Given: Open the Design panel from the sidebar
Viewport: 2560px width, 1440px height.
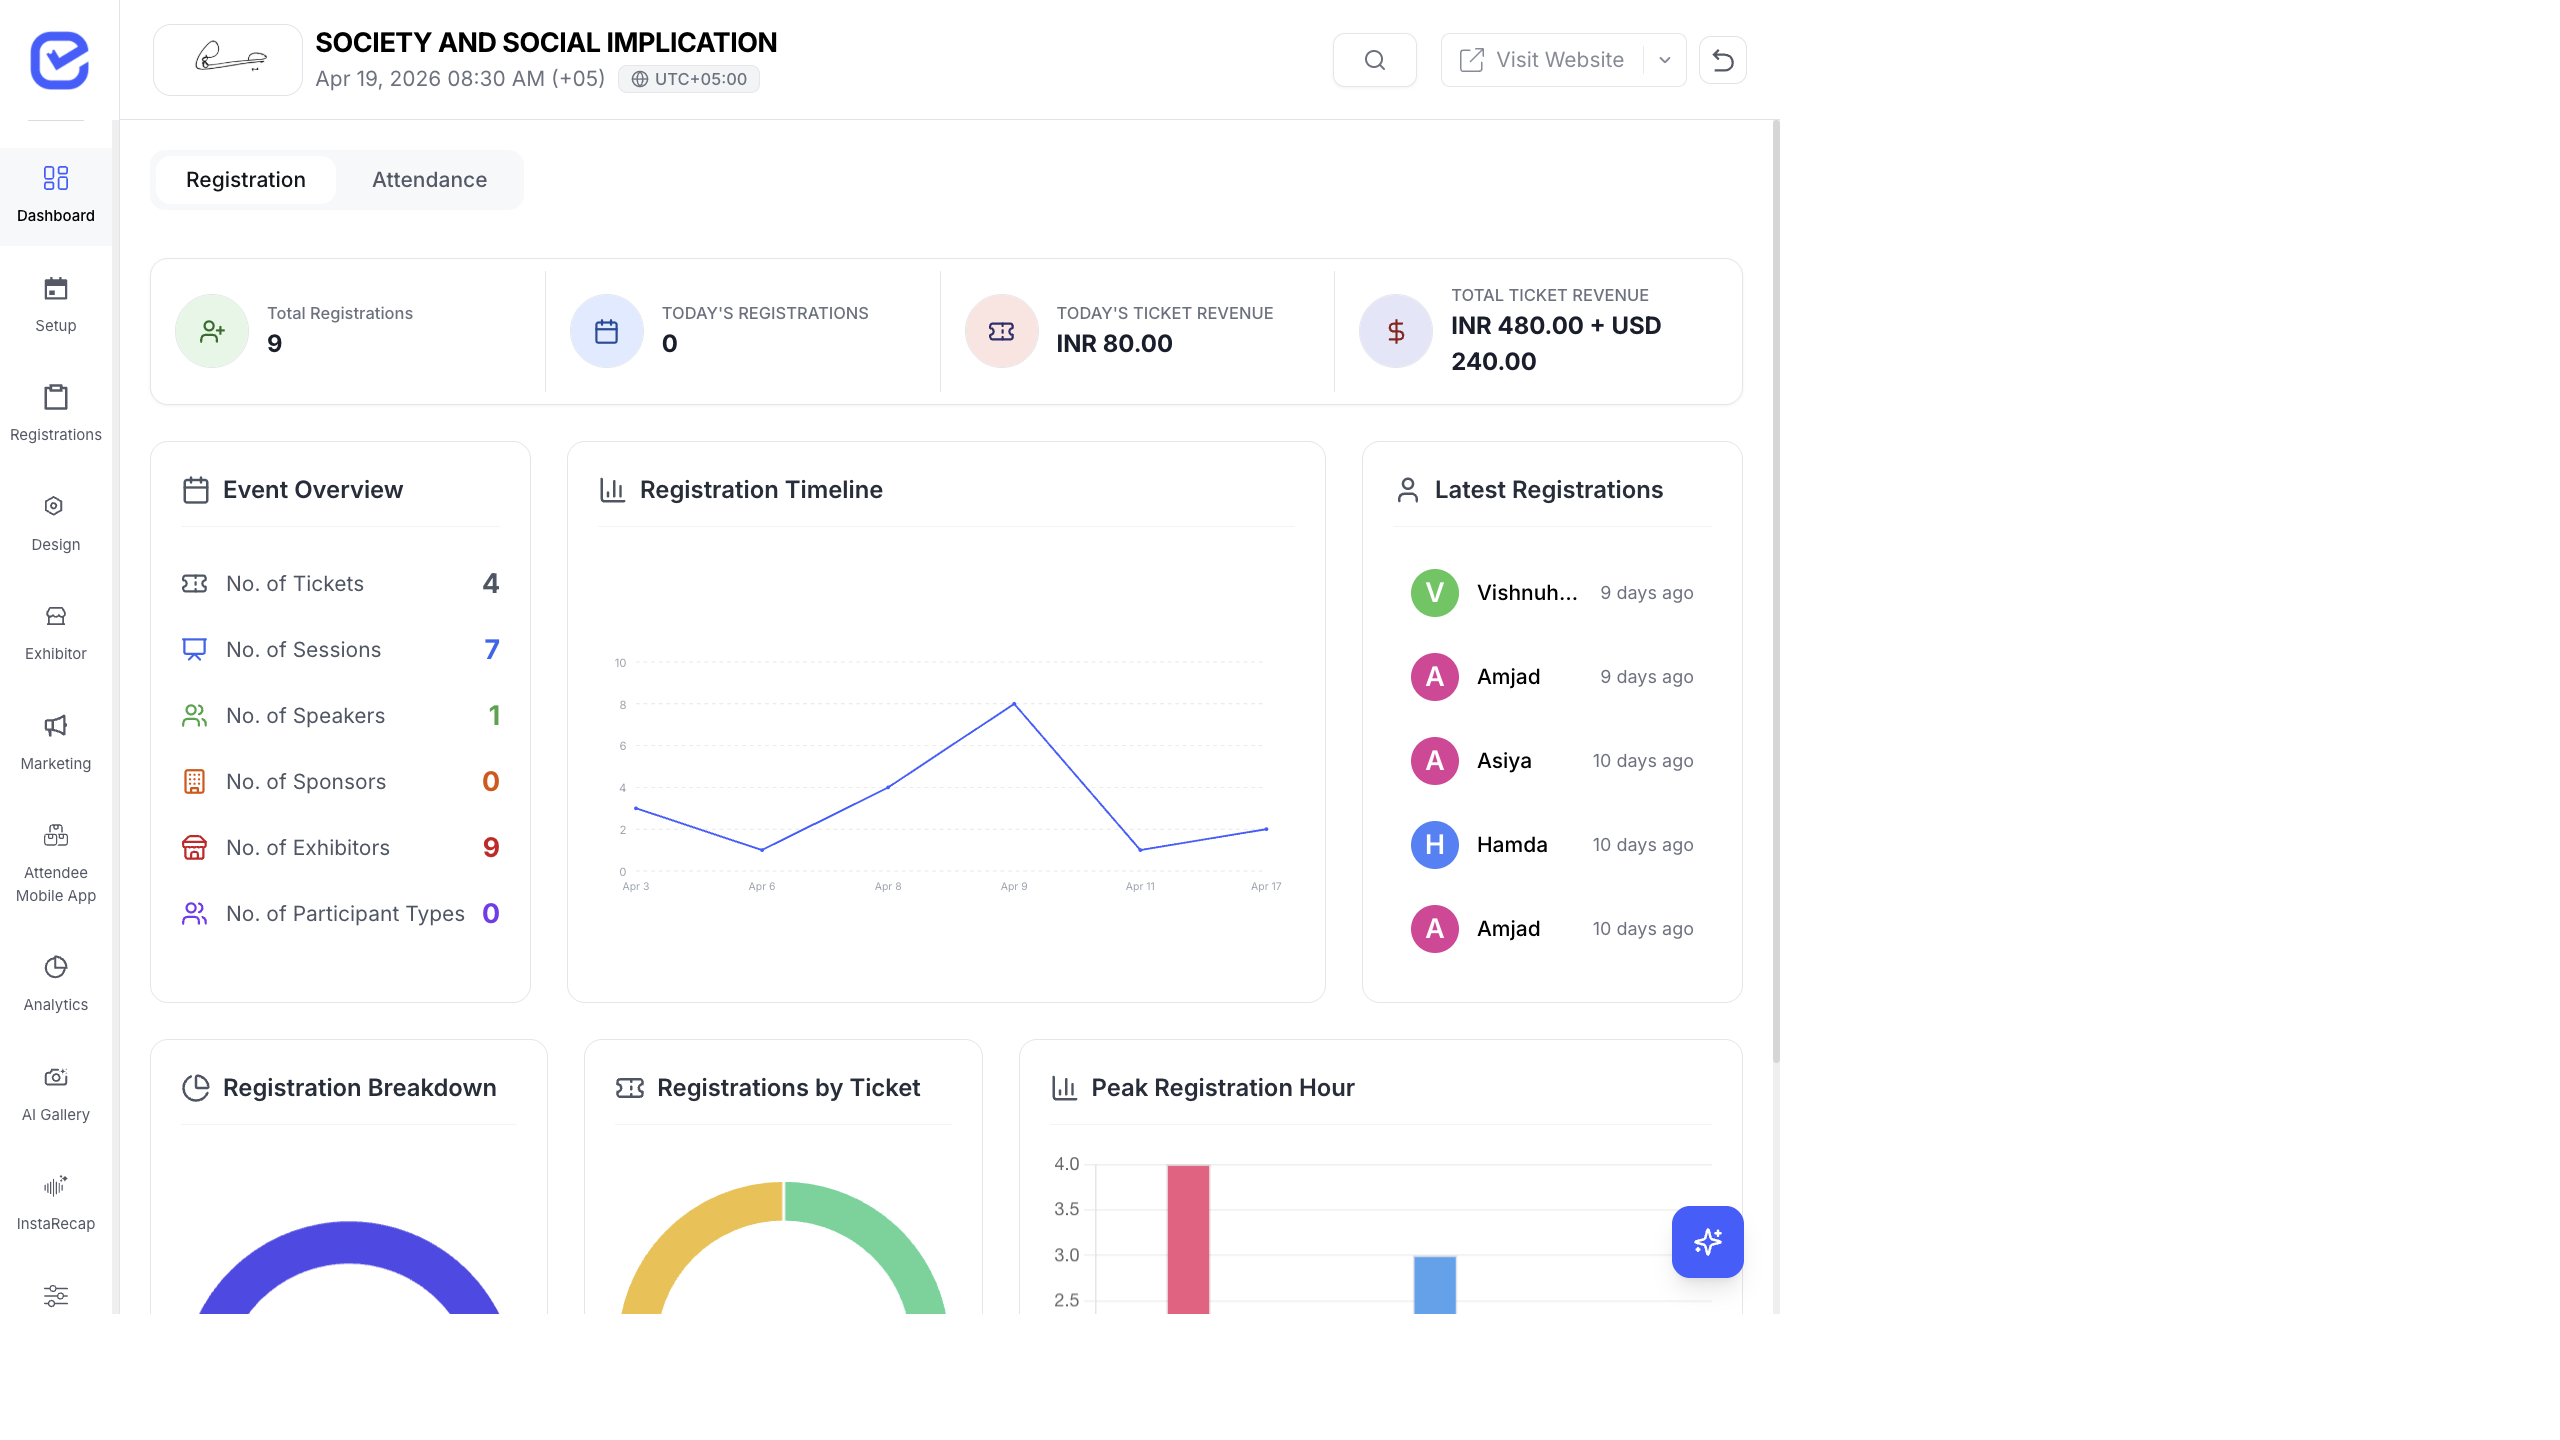Looking at the screenshot, I should [55, 519].
